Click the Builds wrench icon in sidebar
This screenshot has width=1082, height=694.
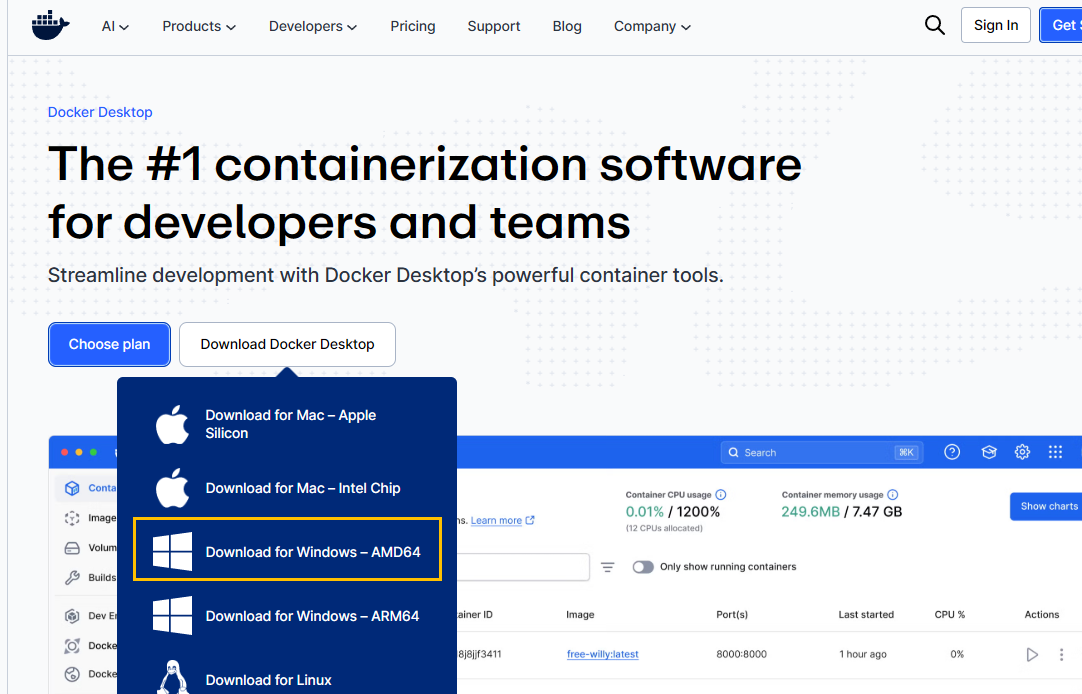click(72, 577)
